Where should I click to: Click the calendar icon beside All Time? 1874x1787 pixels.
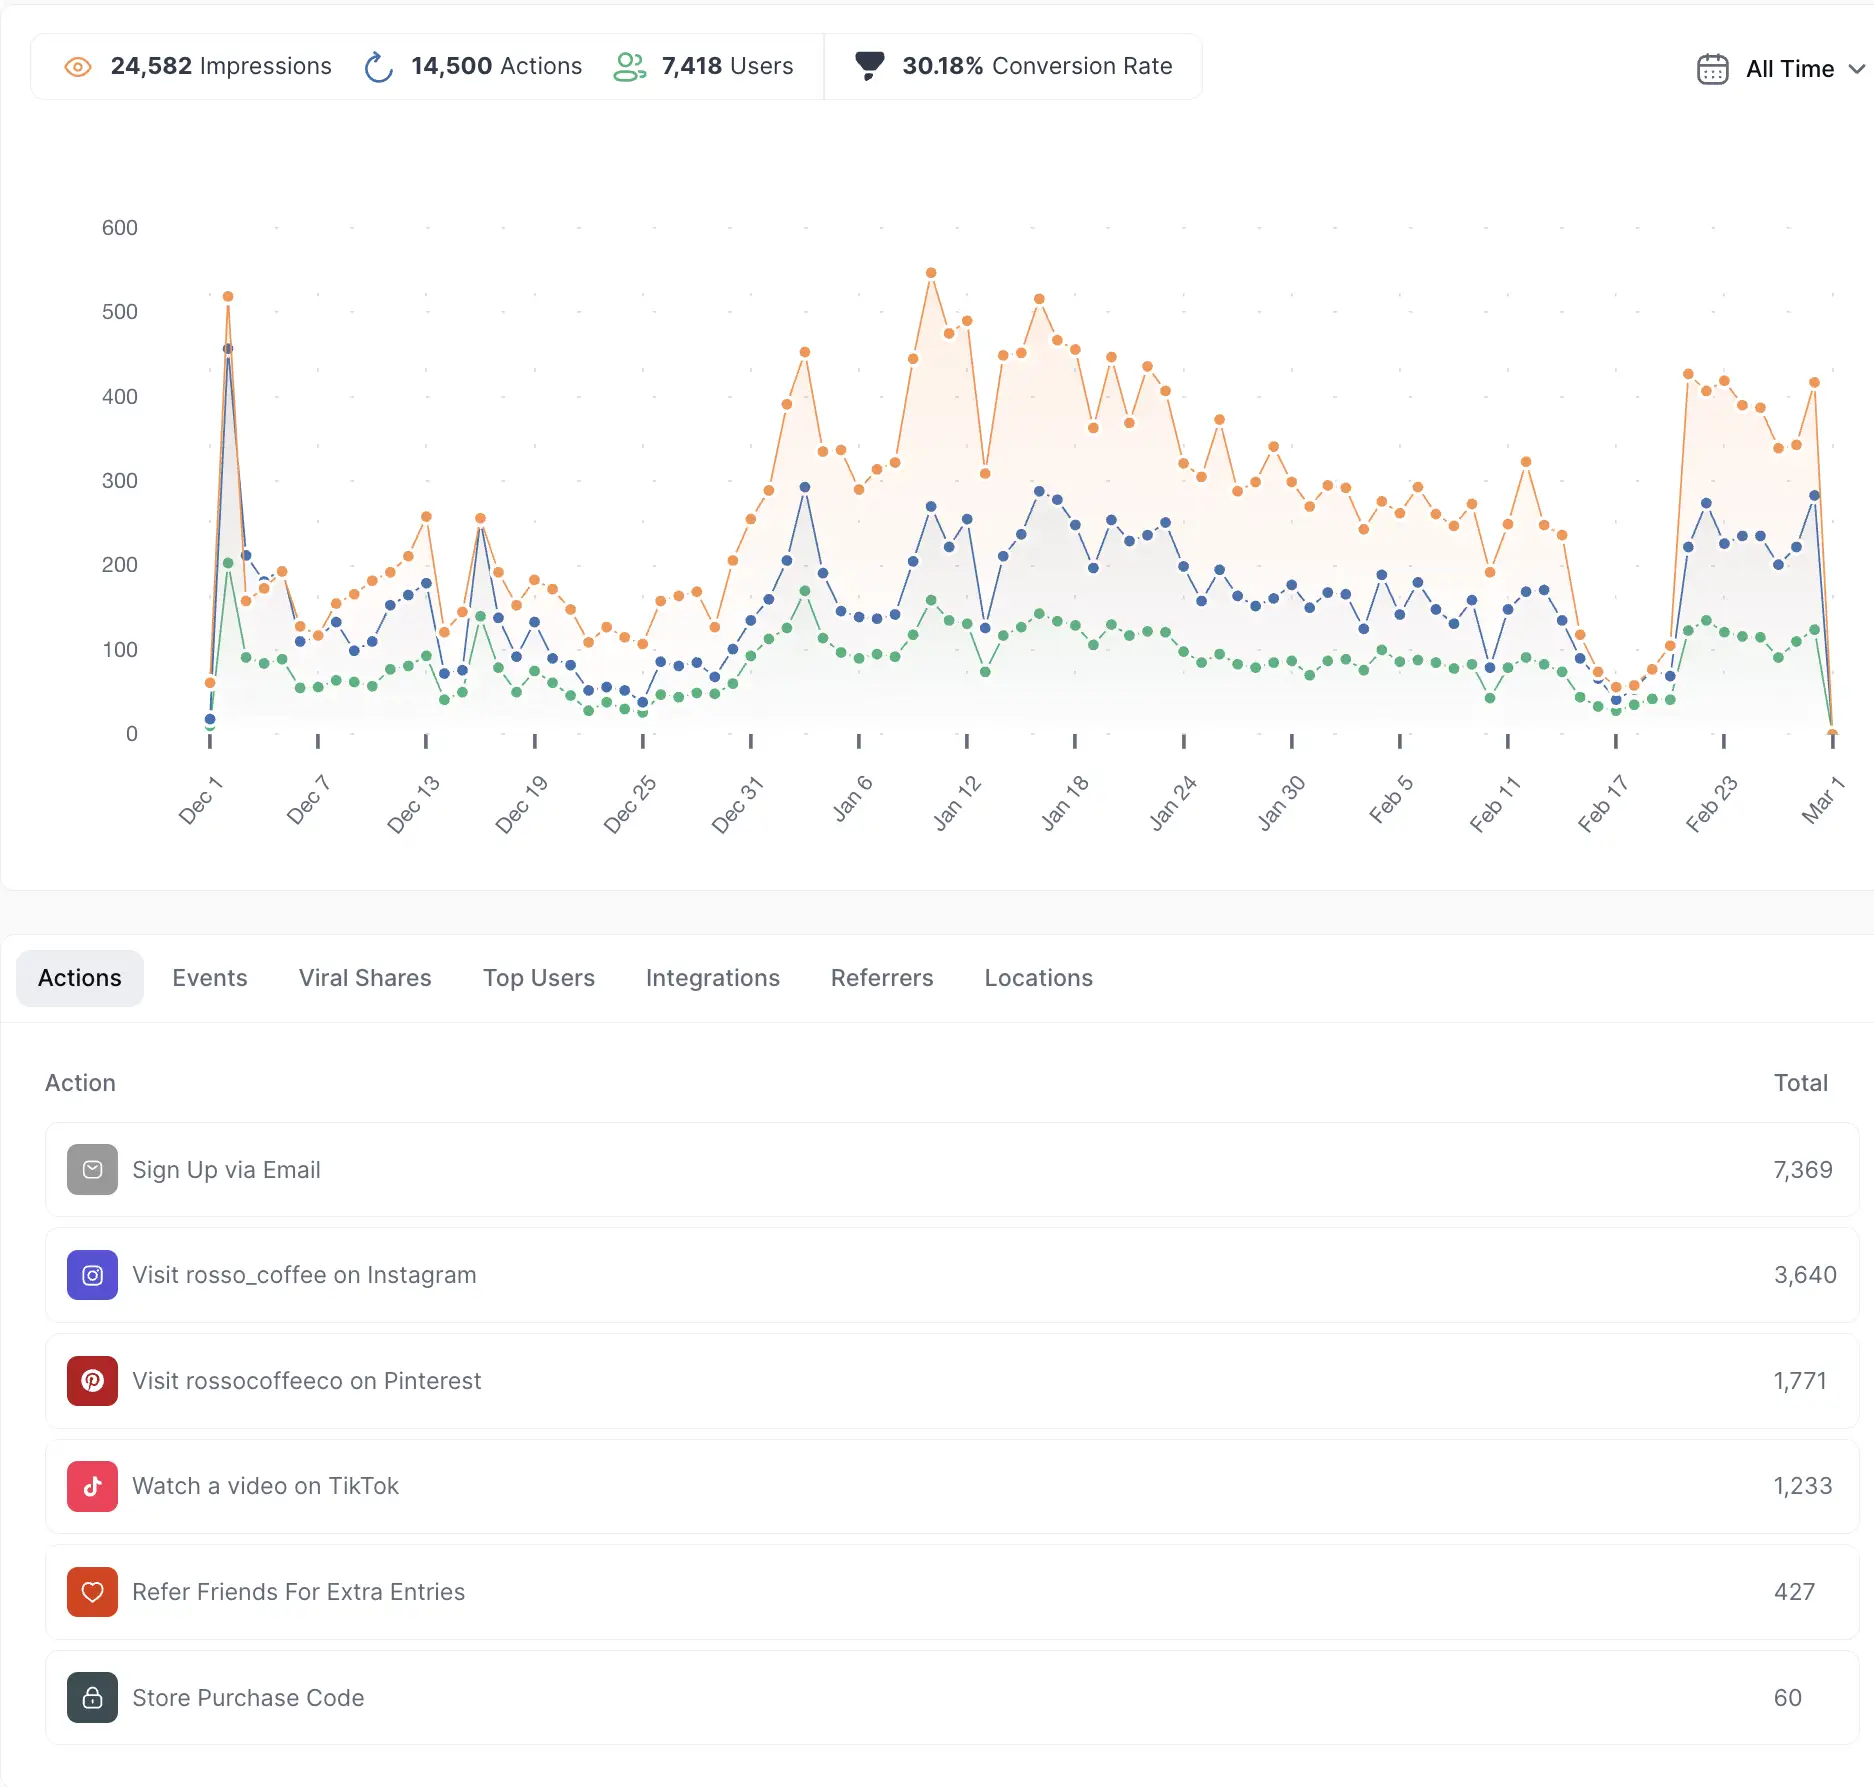click(x=1712, y=69)
